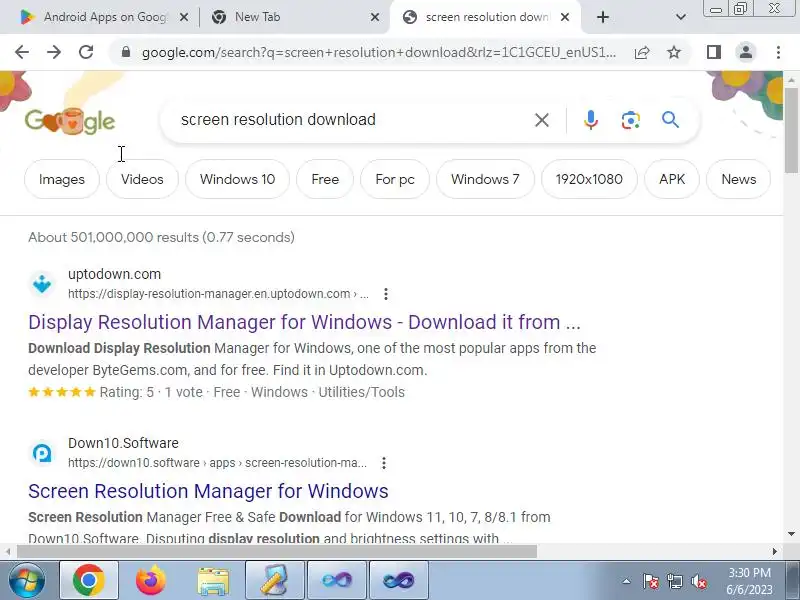Click the blue magnifier search button
The width and height of the screenshot is (800, 600).
tap(670, 120)
